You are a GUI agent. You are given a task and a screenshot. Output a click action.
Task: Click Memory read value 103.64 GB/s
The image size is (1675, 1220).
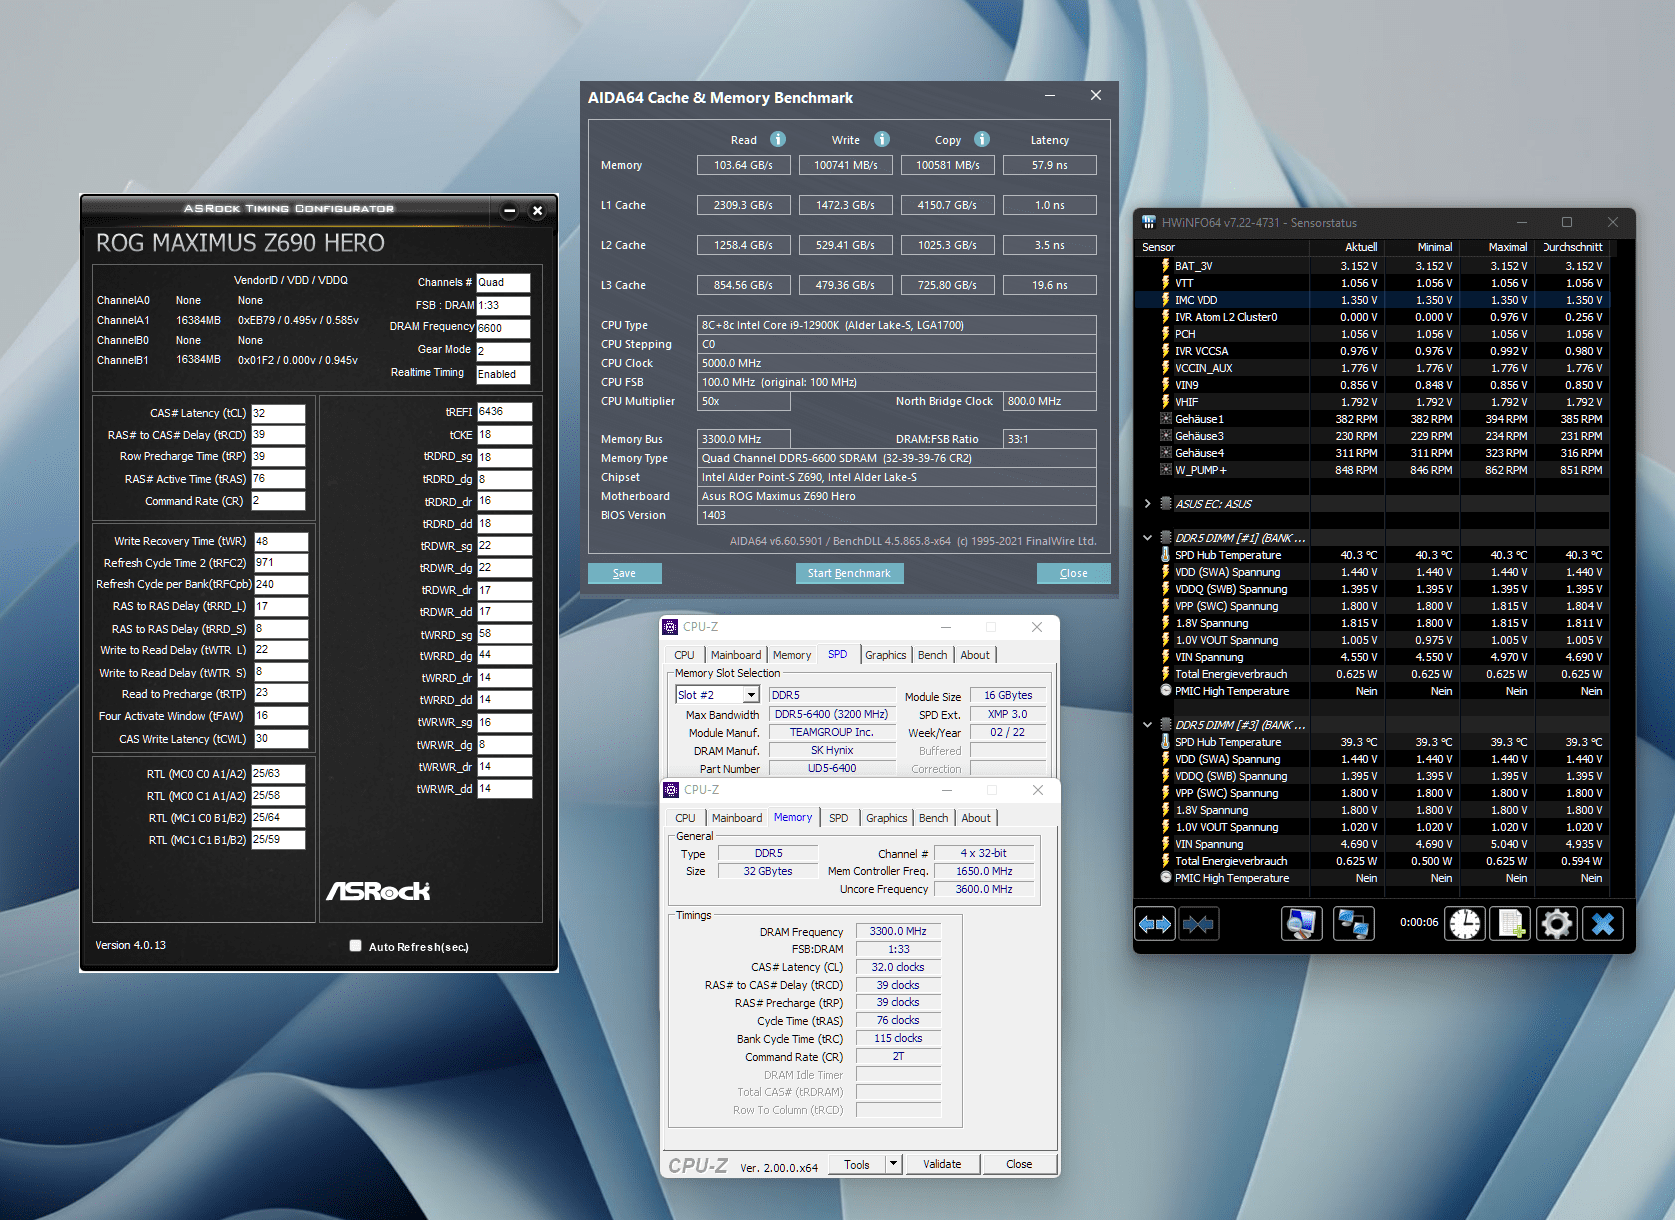point(743,165)
